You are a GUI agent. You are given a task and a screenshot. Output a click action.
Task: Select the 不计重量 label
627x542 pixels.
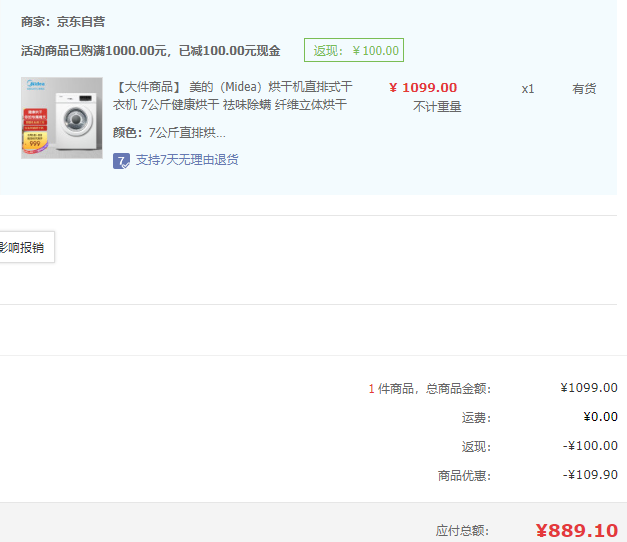click(x=437, y=107)
